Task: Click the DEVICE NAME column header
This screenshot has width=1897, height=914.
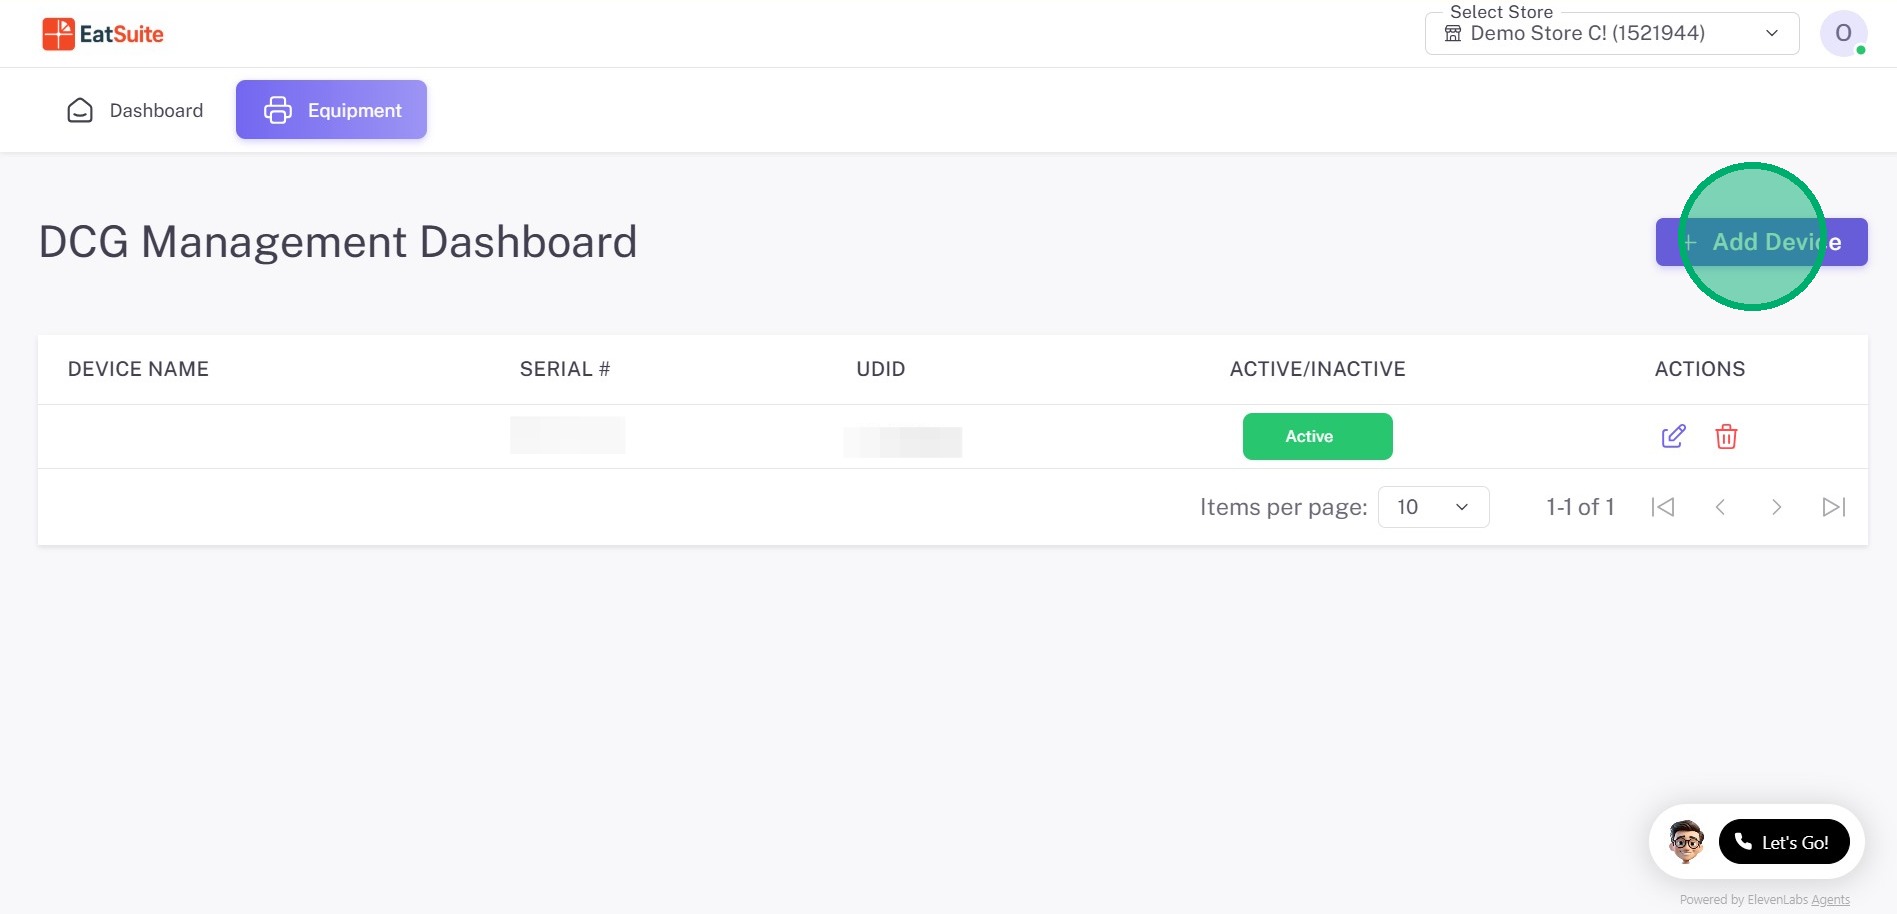Action: click(138, 369)
